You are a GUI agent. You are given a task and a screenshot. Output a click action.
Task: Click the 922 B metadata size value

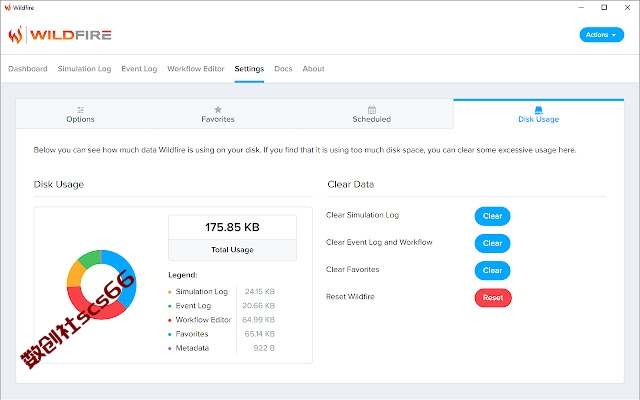(264, 348)
